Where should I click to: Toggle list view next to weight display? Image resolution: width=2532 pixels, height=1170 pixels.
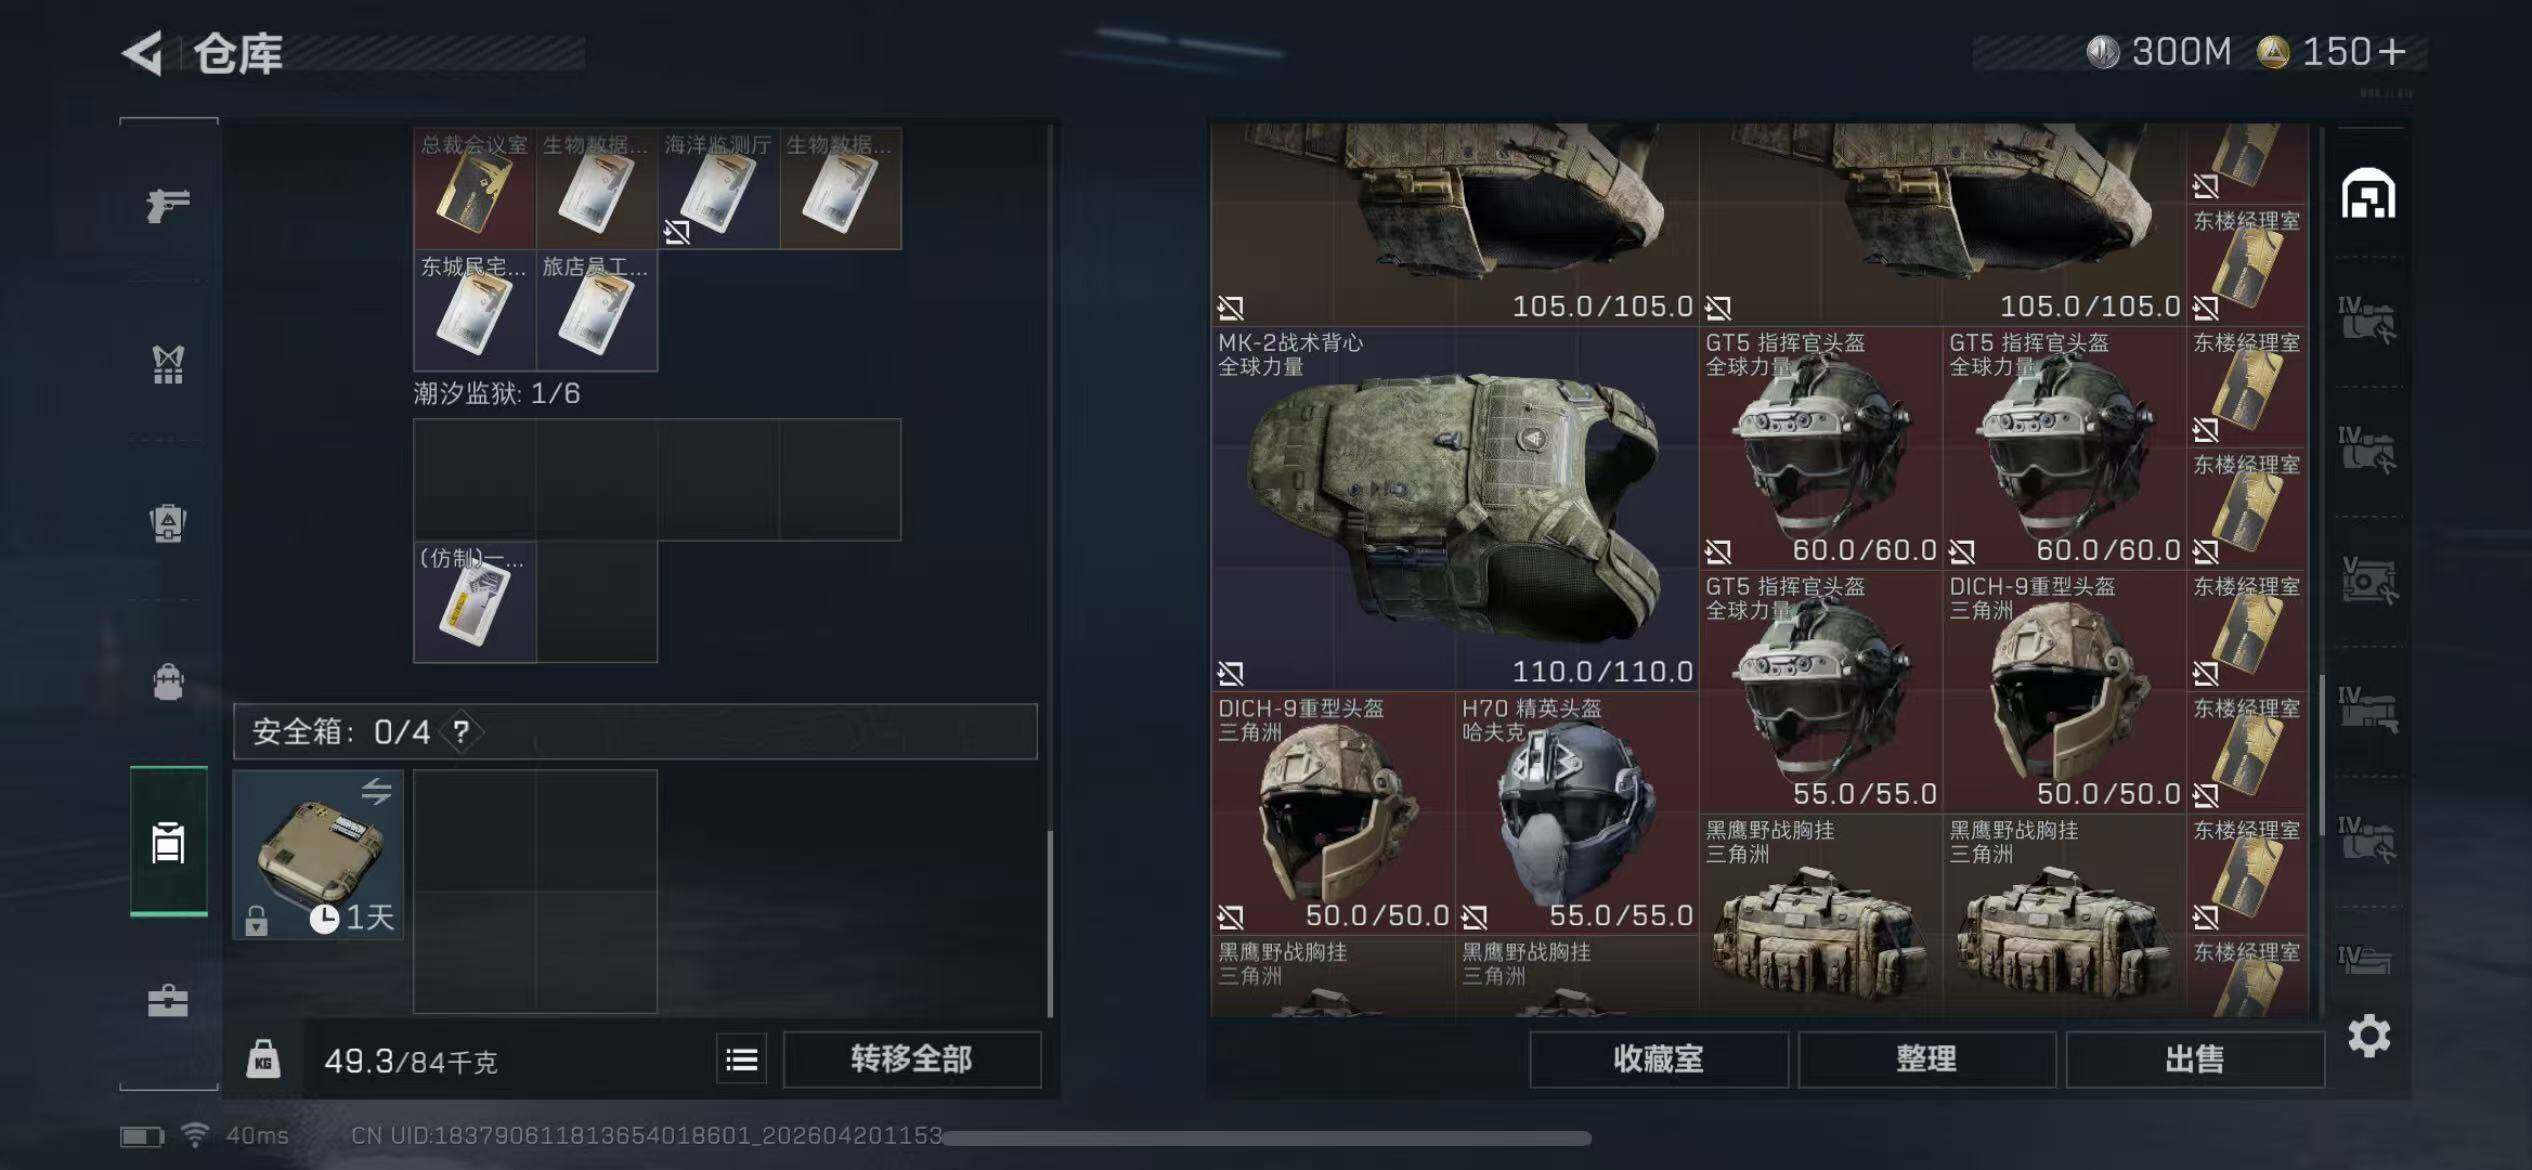[741, 1060]
